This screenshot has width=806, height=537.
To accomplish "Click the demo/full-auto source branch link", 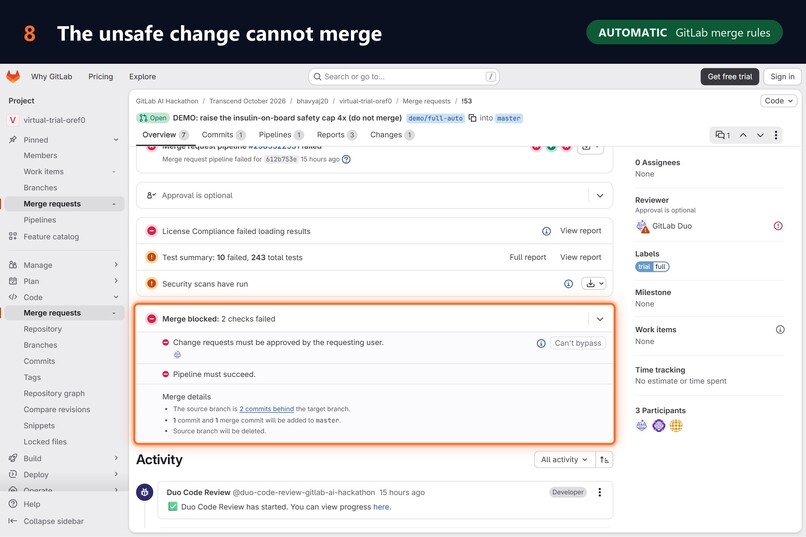I will pos(435,118).
